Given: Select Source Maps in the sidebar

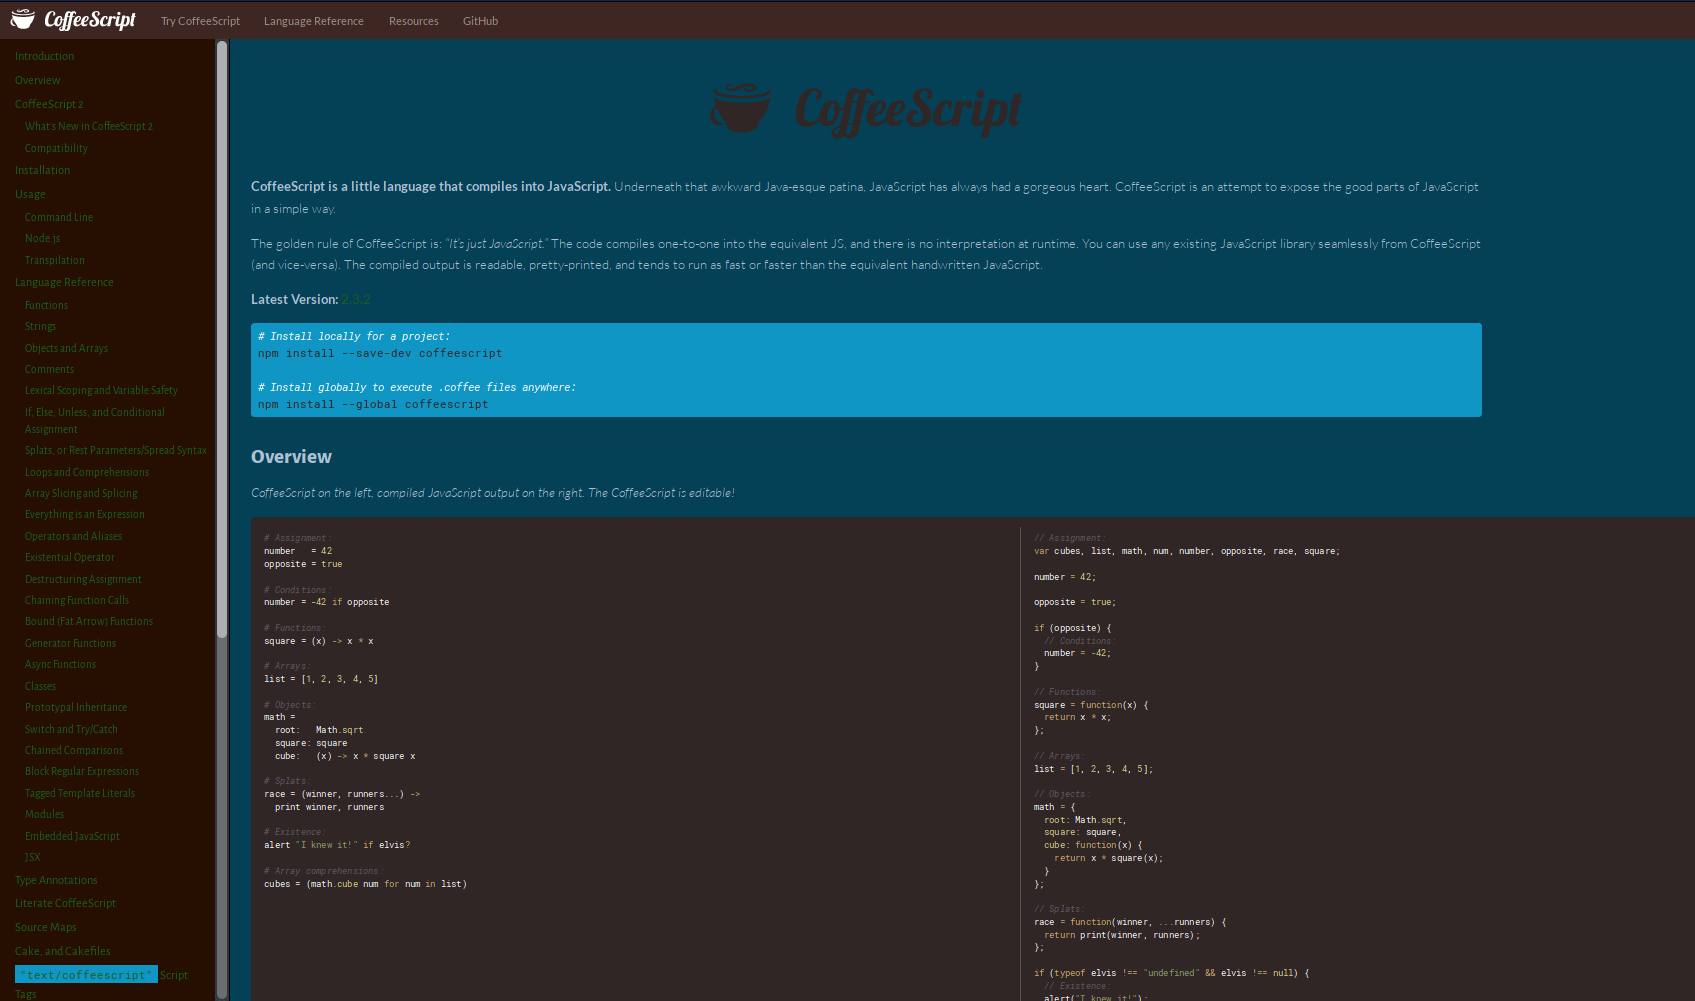Looking at the screenshot, I should pos(45,927).
